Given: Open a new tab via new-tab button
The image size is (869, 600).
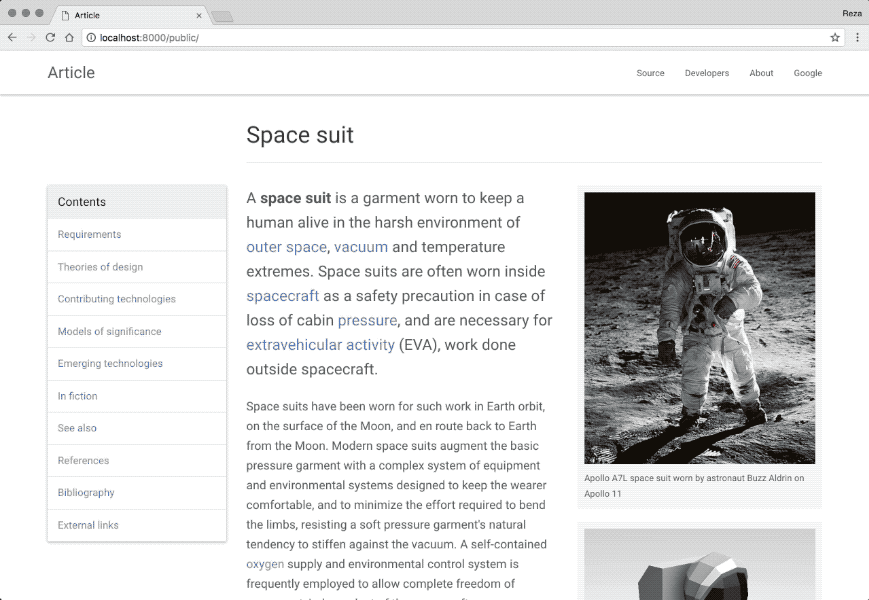Looking at the screenshot, I should pyautogui.click(x=222, y=16).
